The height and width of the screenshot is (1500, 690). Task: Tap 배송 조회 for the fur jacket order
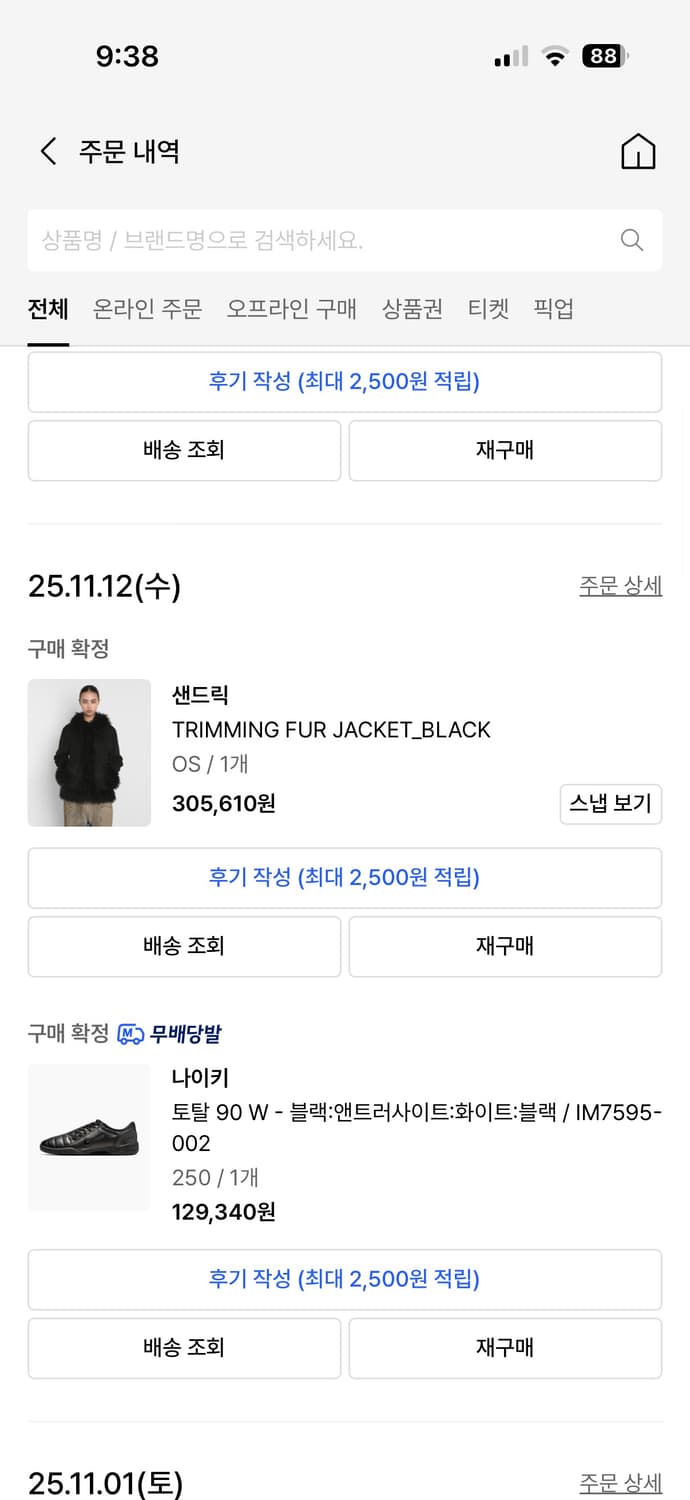(184, 946)
